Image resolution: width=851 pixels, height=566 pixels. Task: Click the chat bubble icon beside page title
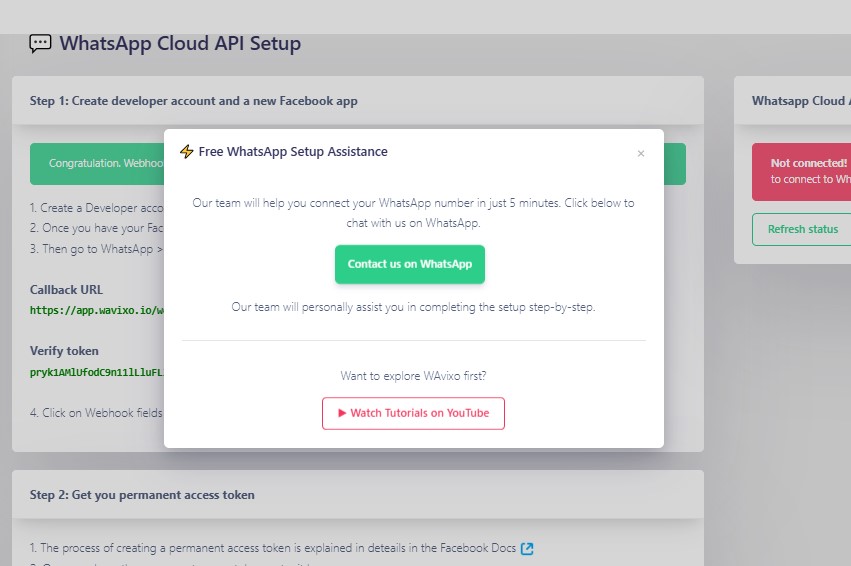(x=40, y=44)
